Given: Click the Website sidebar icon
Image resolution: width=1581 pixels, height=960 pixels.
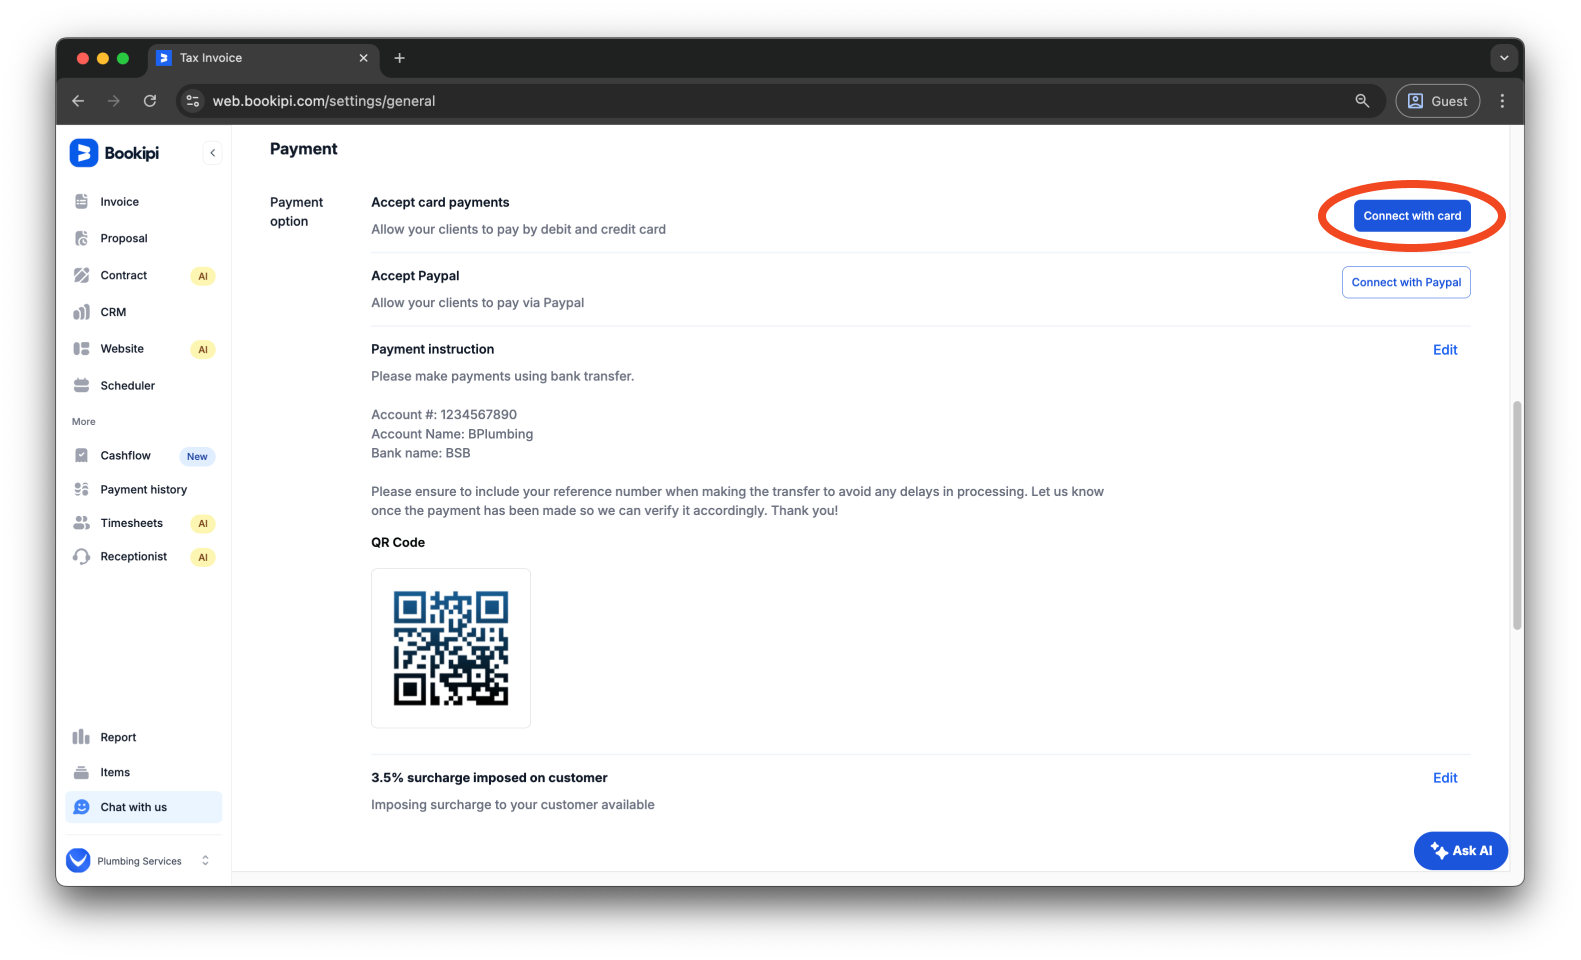Looking at the screenshot, I should pyautogui.click(x=82, y=349).
